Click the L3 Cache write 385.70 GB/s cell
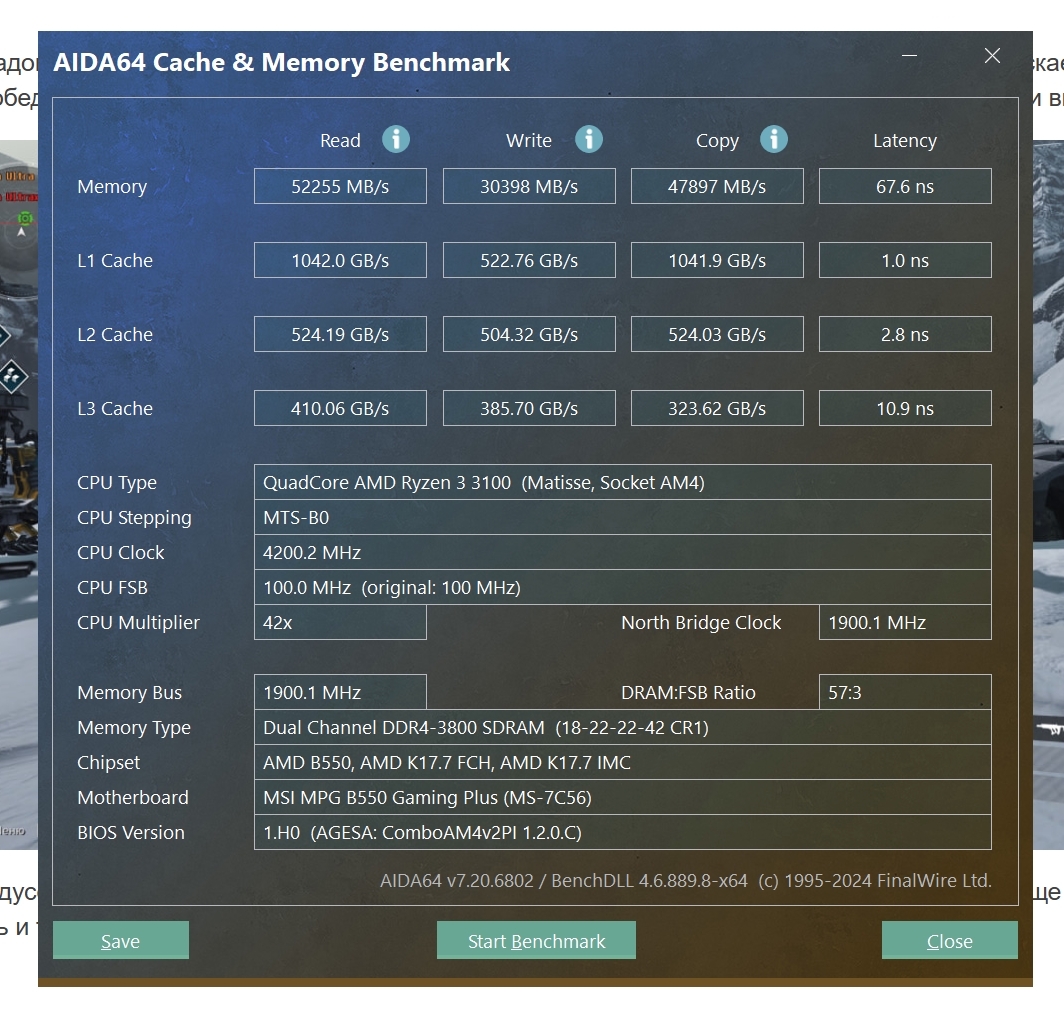 coord(529,408)
